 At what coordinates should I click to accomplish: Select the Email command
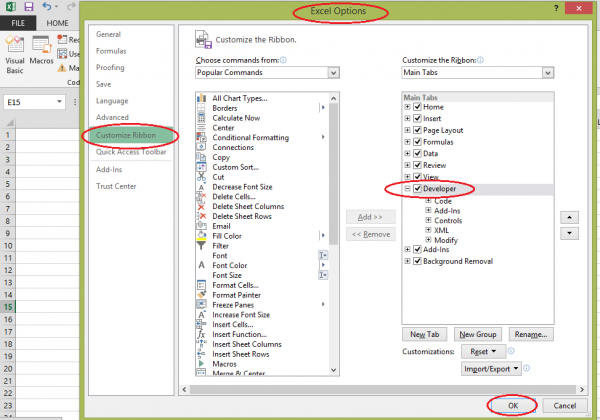click(x=221, y=226)
